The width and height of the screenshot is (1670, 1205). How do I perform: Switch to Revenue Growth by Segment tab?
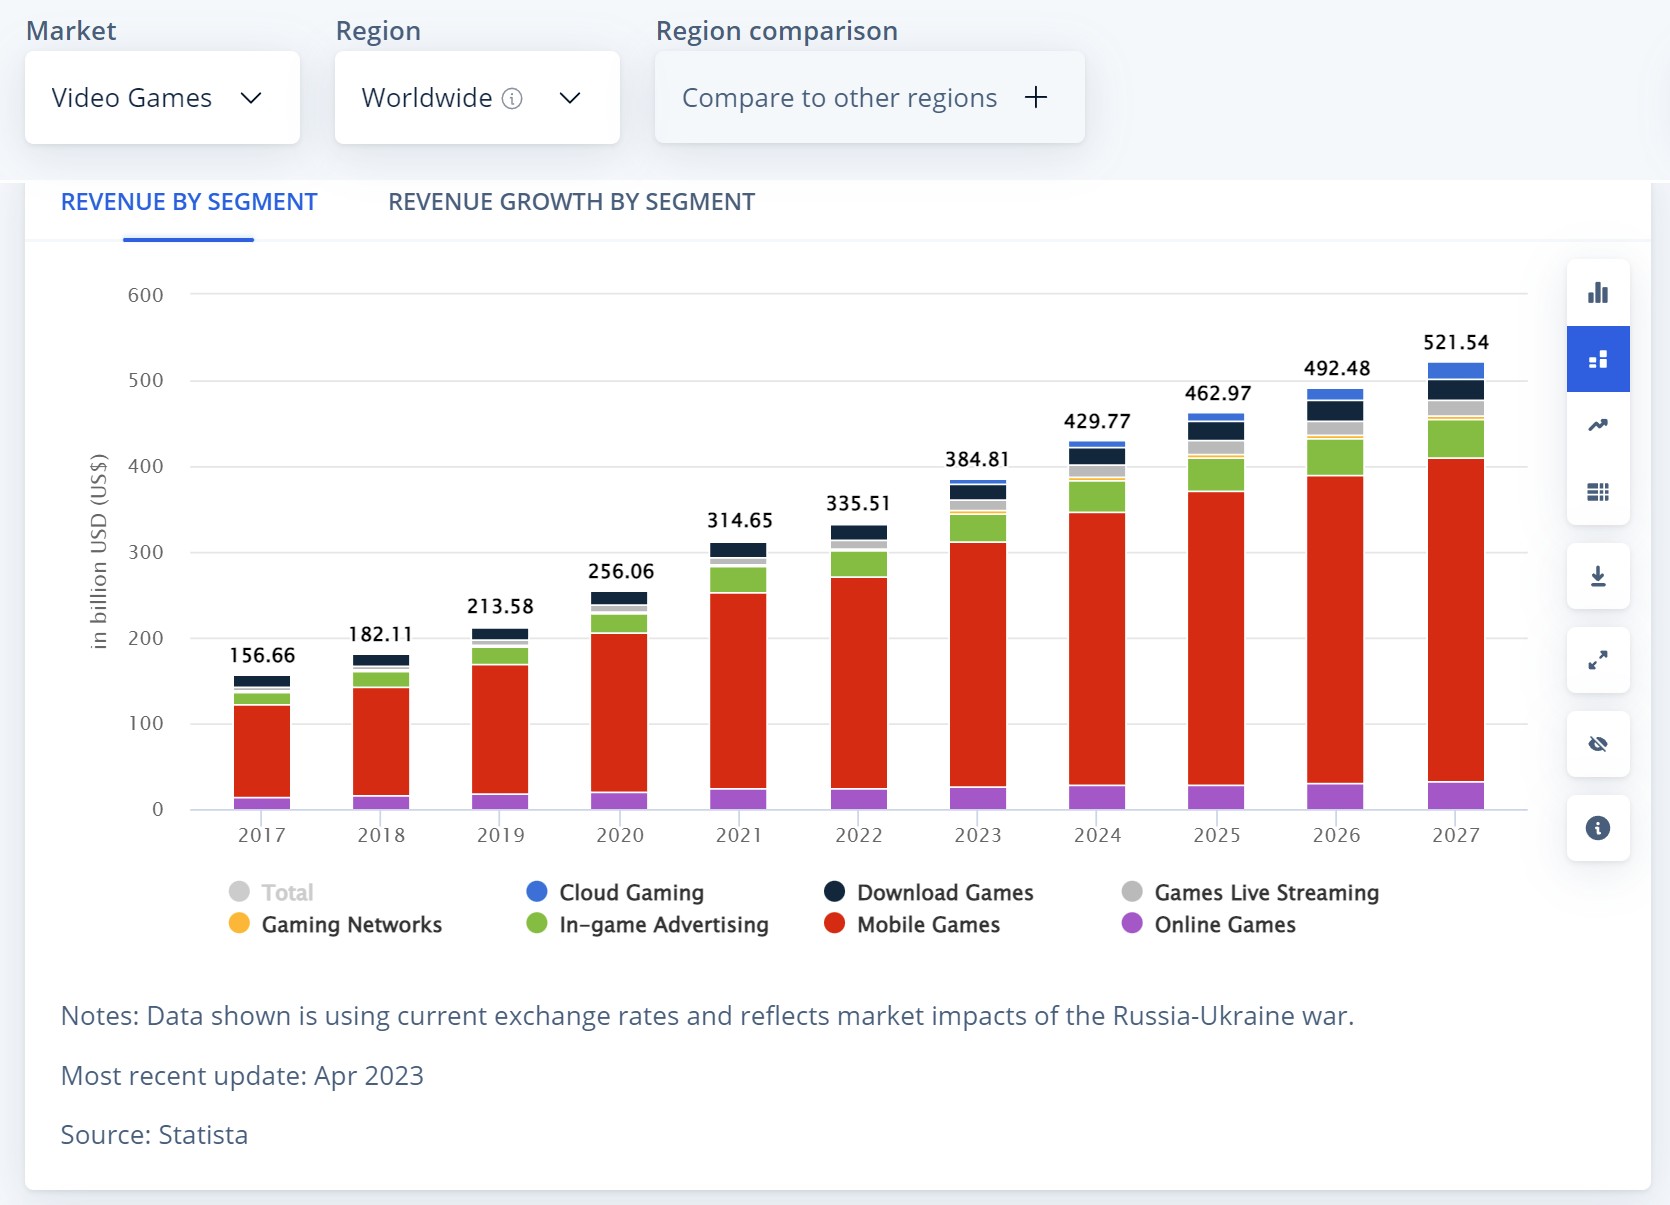(571, 202)
